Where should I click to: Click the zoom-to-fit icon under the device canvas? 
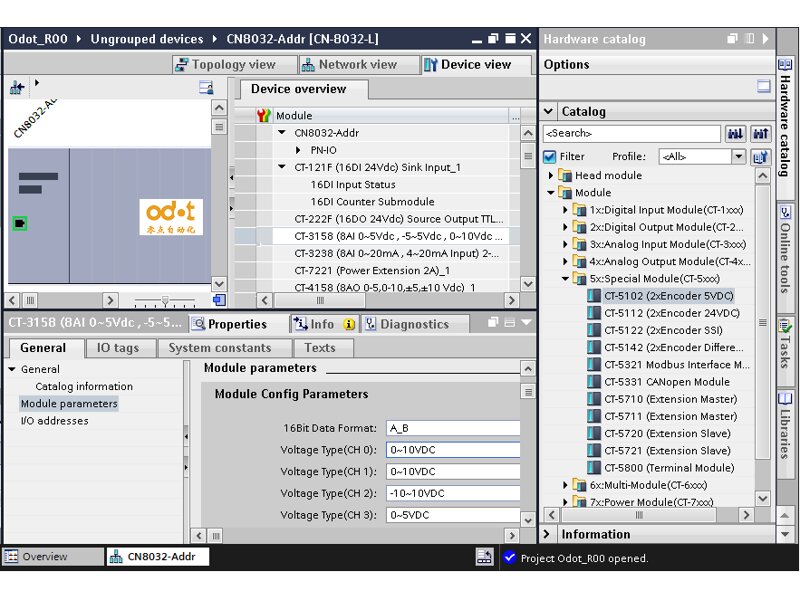tap(219, 300)
